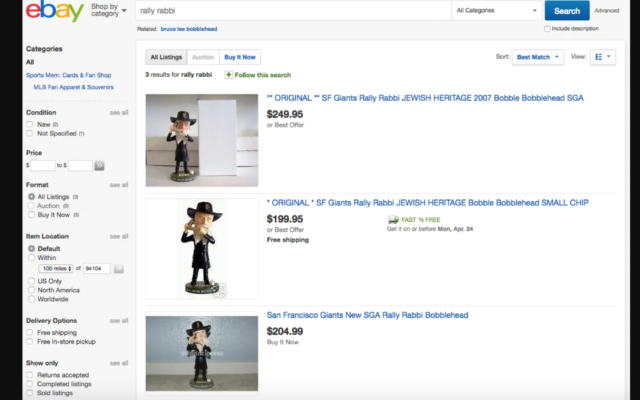
Task: Click the zip code location submit button
Action: click(118, 268)
